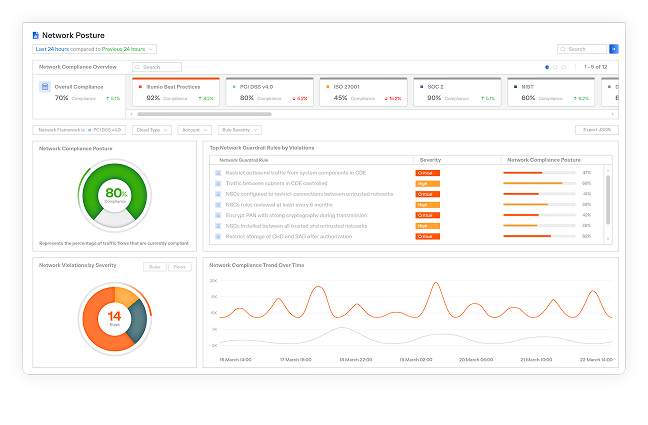Open rule Encrypt PAN with strong cryptography
This screenshot has width=648, height=425.
(296, 215)
